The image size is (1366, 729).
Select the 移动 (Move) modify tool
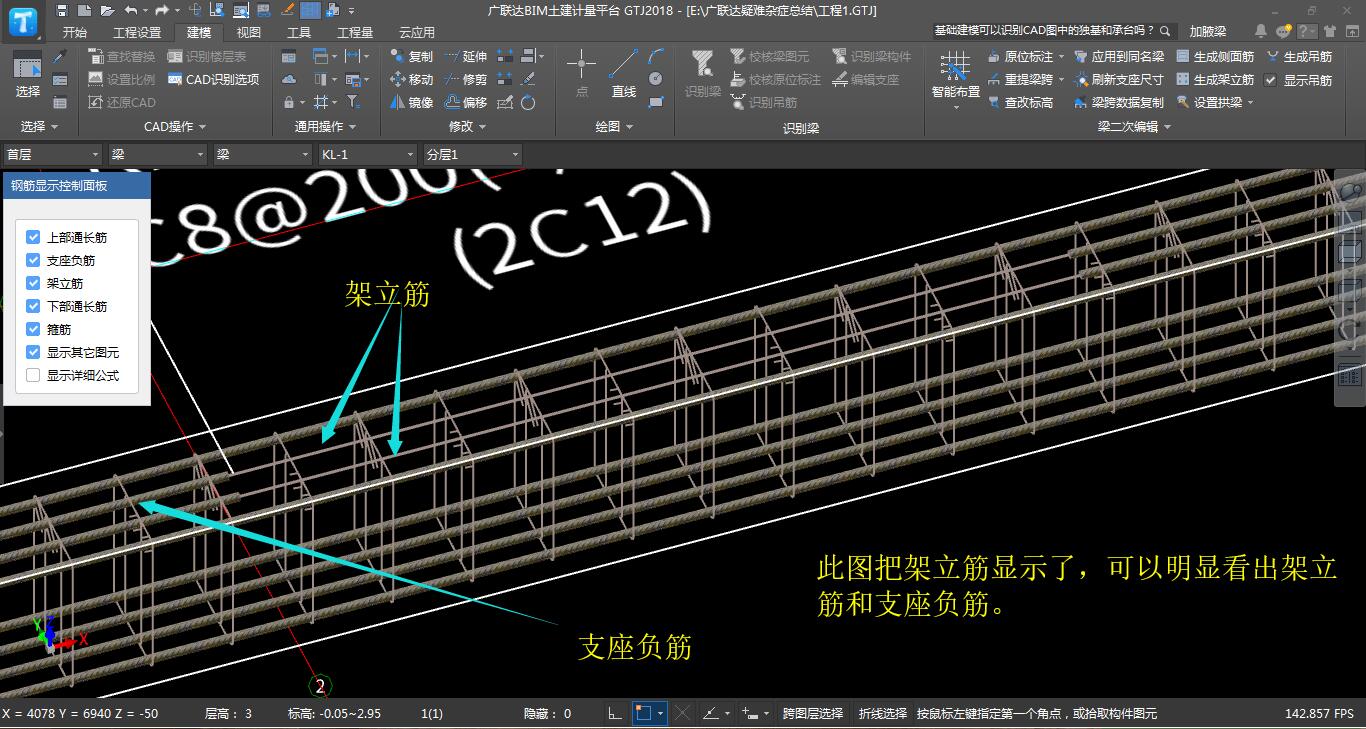[x=412, y=79]
